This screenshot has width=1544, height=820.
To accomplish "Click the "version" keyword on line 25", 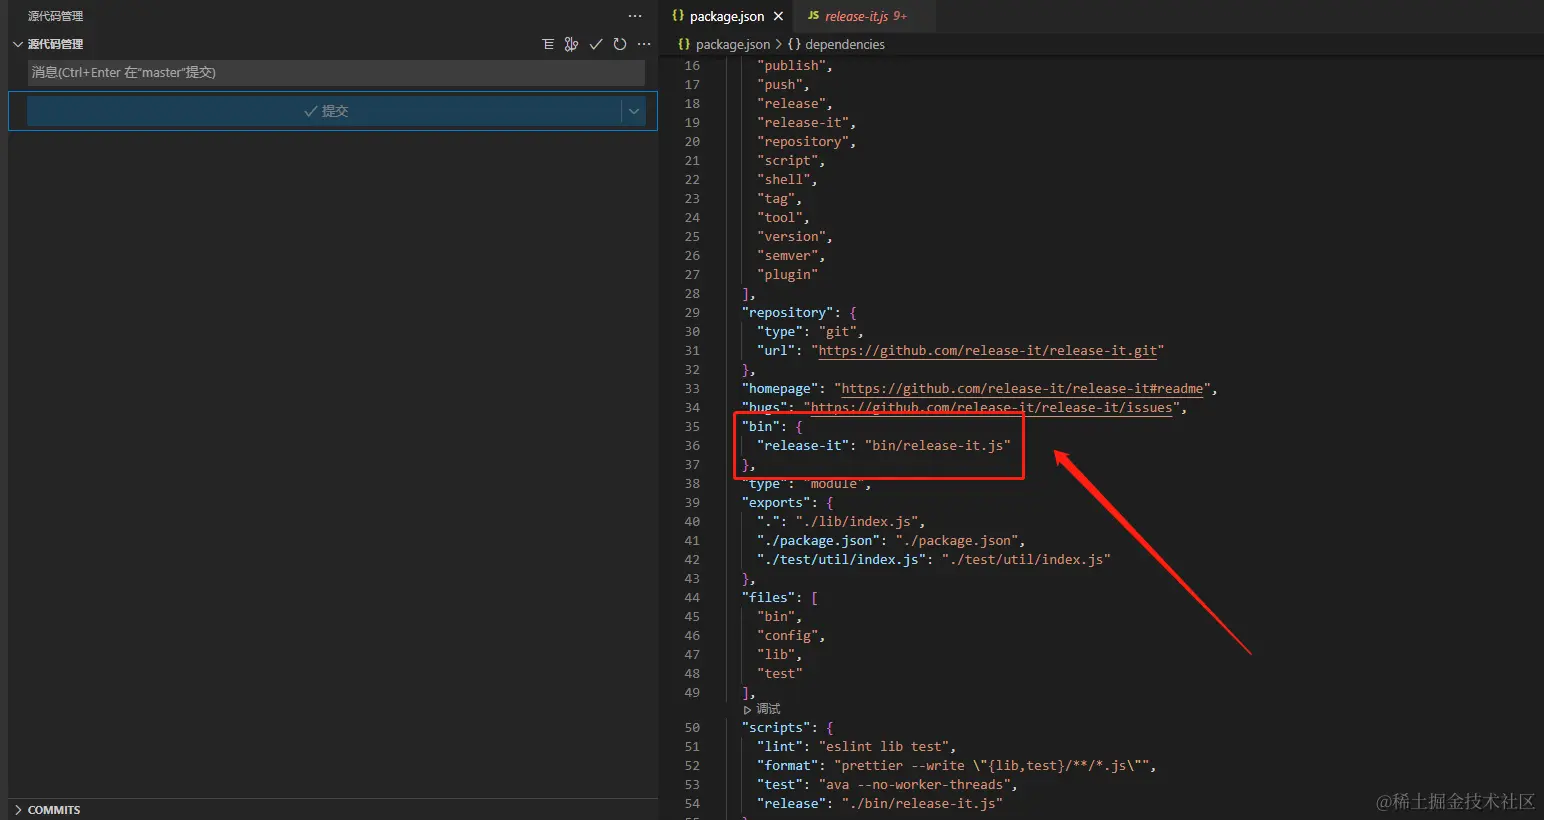I will coord(791,237).
